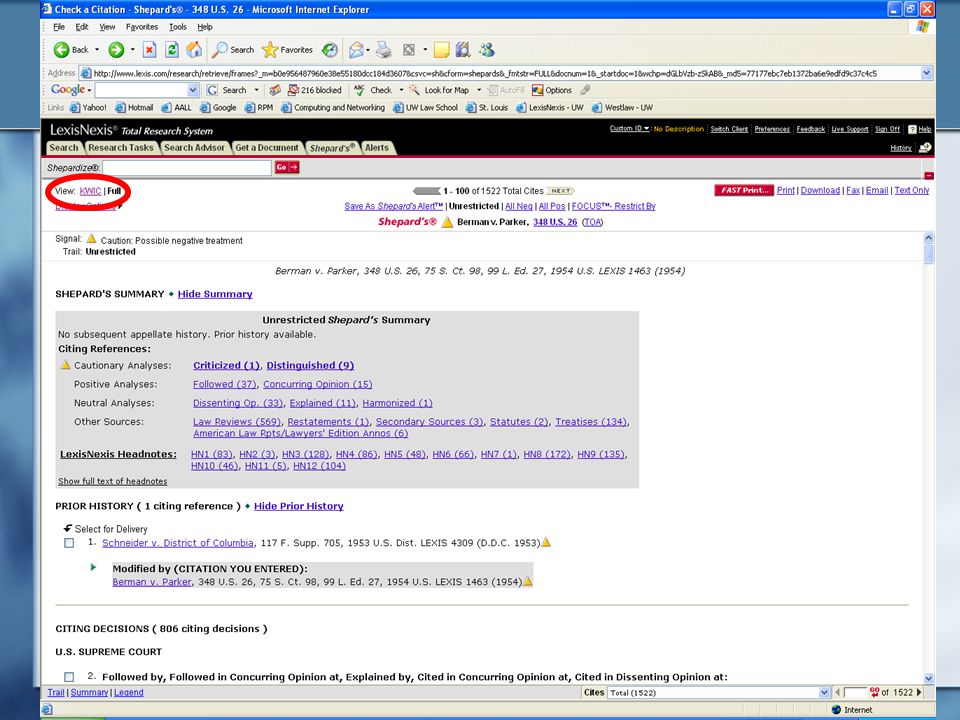The width and height of the screenshot is (960, 720).
Task: Open the Favorites menu in the menu bar
Action: click(141, 27)
